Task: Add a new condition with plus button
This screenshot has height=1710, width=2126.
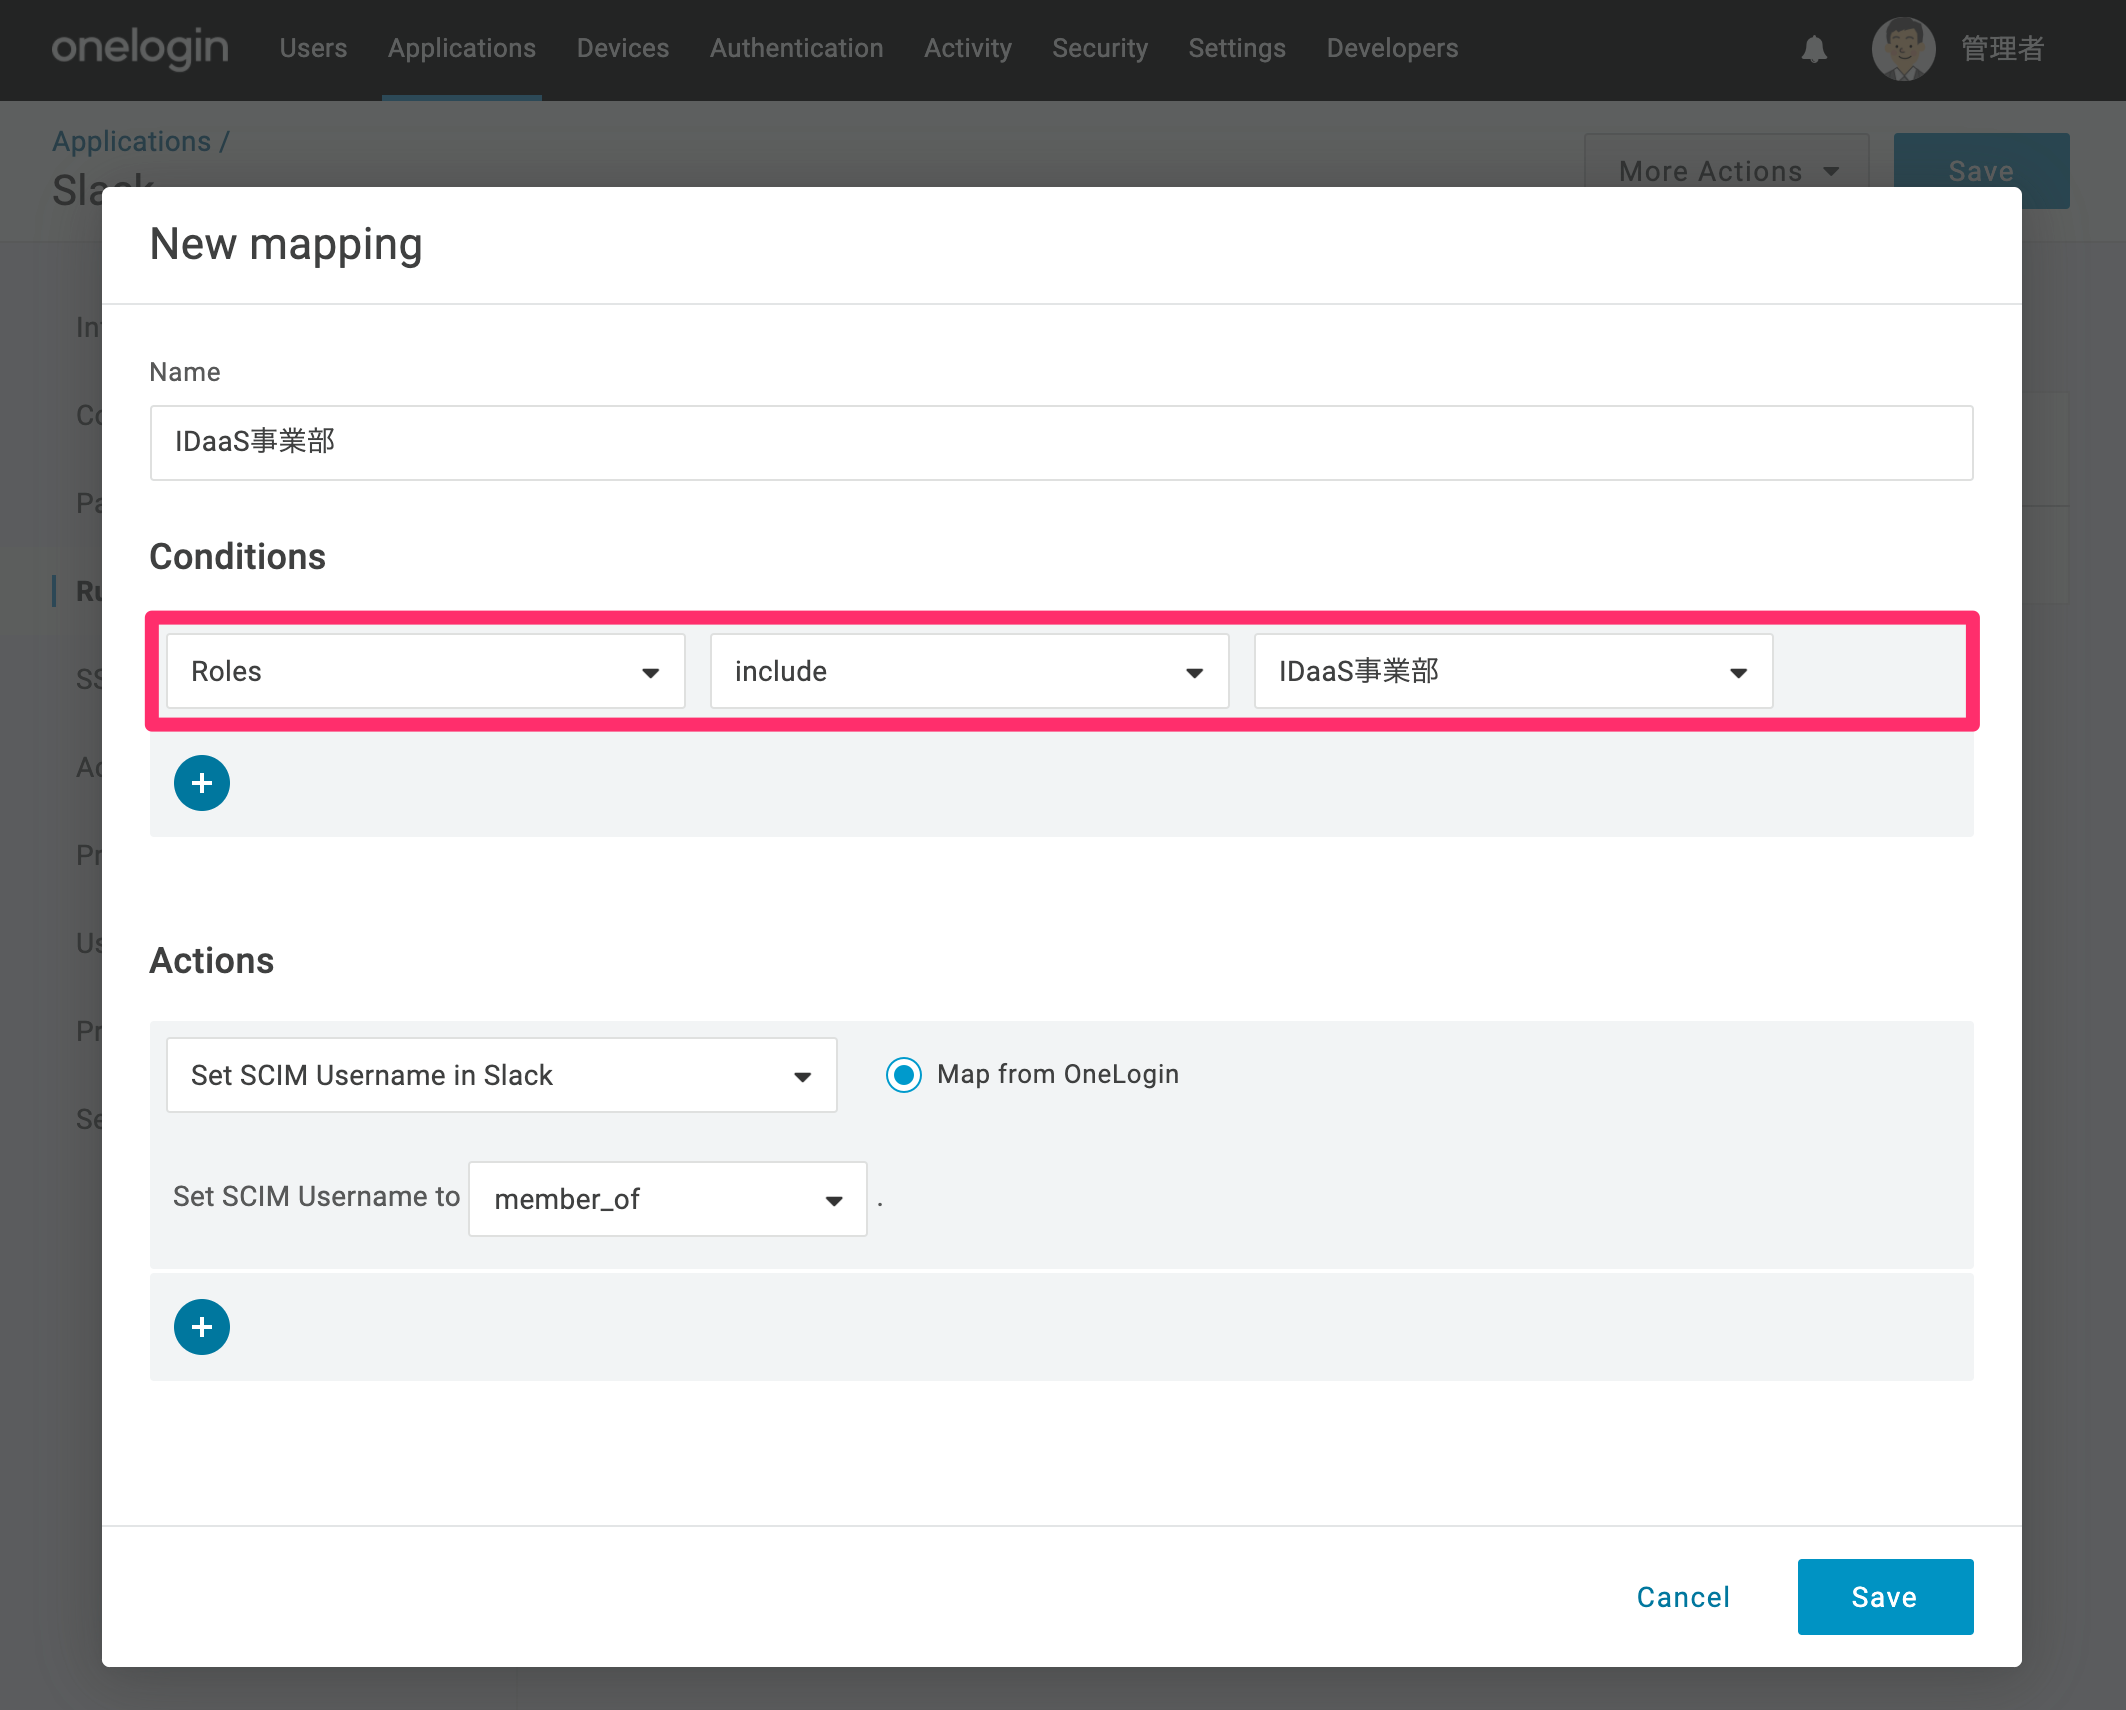Action: [x=202, y=783]
